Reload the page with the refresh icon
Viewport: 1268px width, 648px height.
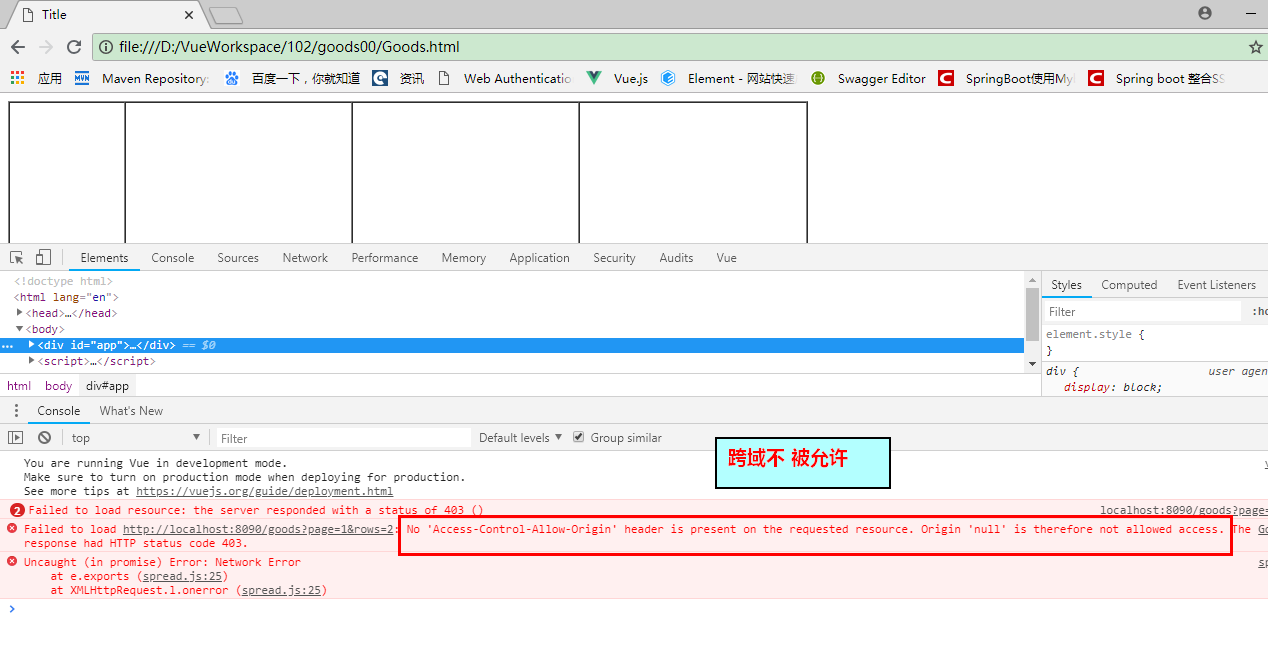click(x=73, y=47)
